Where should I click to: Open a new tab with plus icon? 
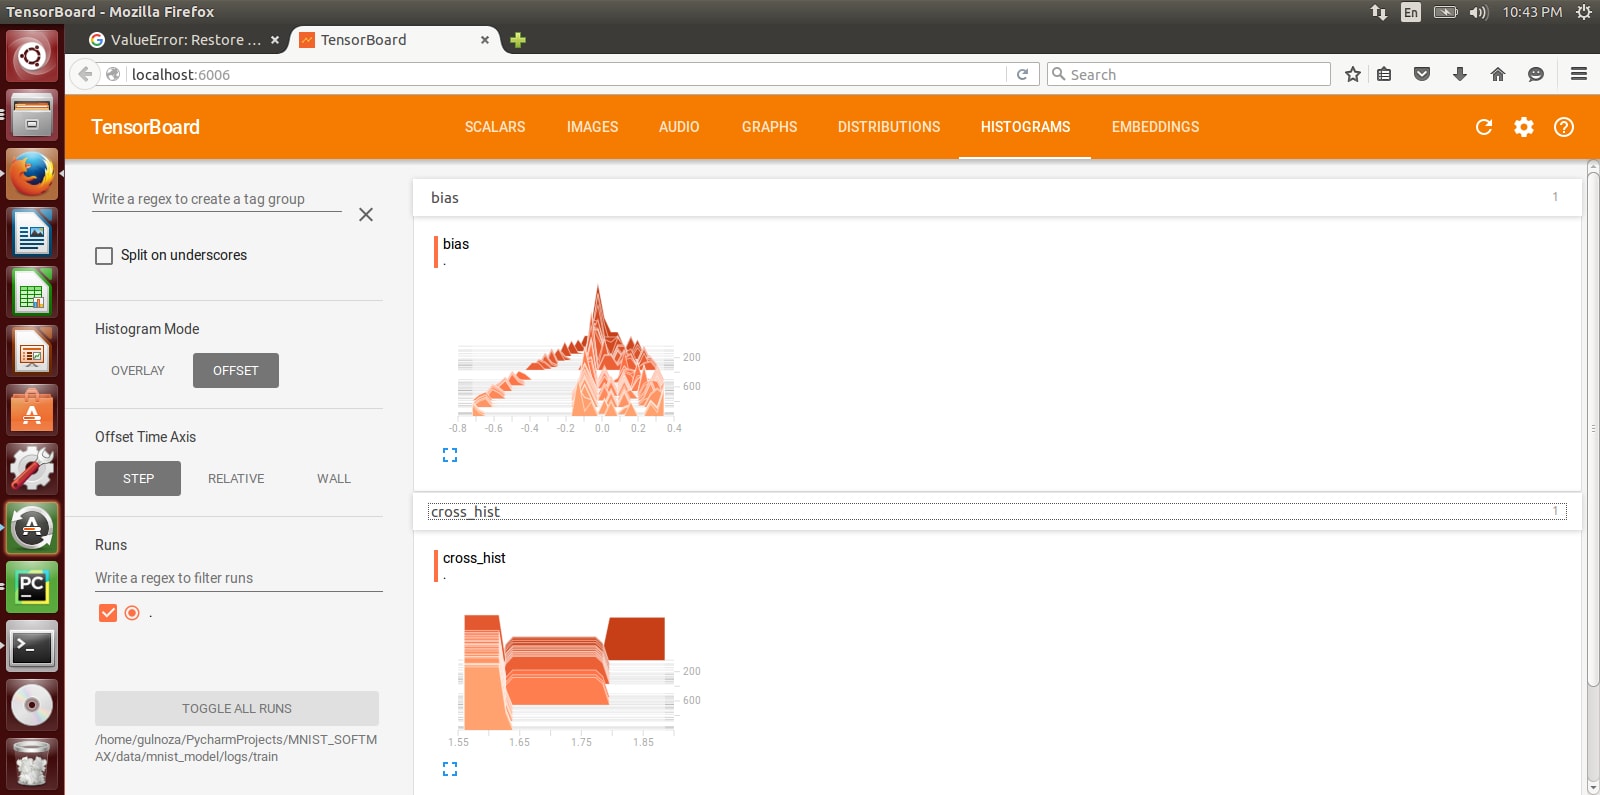tap(518, 40)
